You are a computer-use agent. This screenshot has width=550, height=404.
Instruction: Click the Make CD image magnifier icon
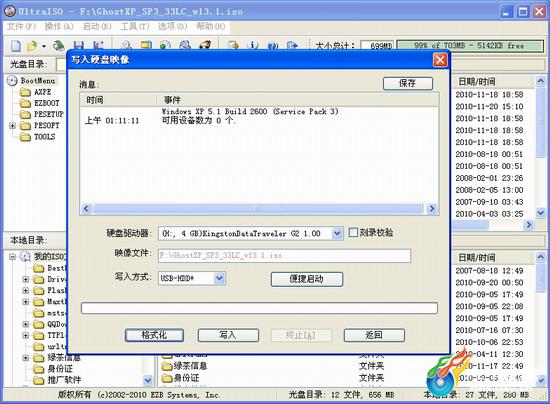click(127, 45)
